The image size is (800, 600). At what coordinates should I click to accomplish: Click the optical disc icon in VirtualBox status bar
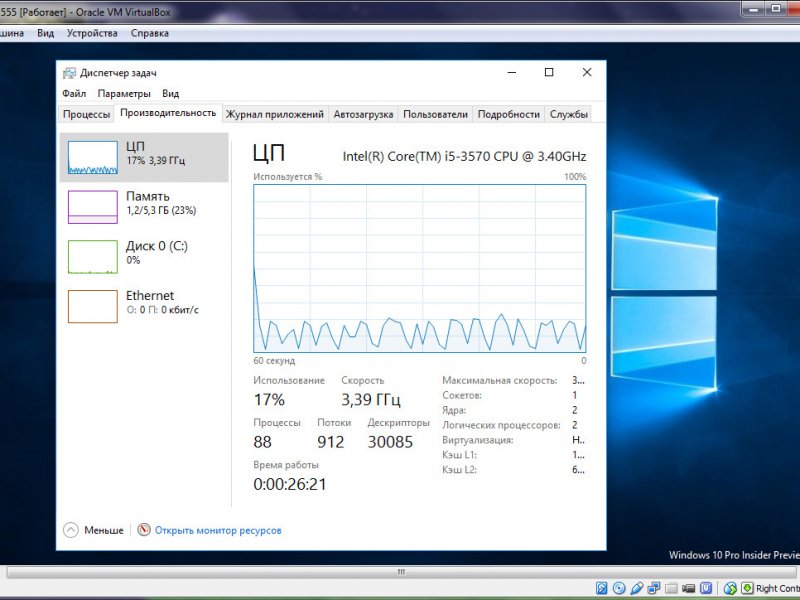click(x=619, y=588)
